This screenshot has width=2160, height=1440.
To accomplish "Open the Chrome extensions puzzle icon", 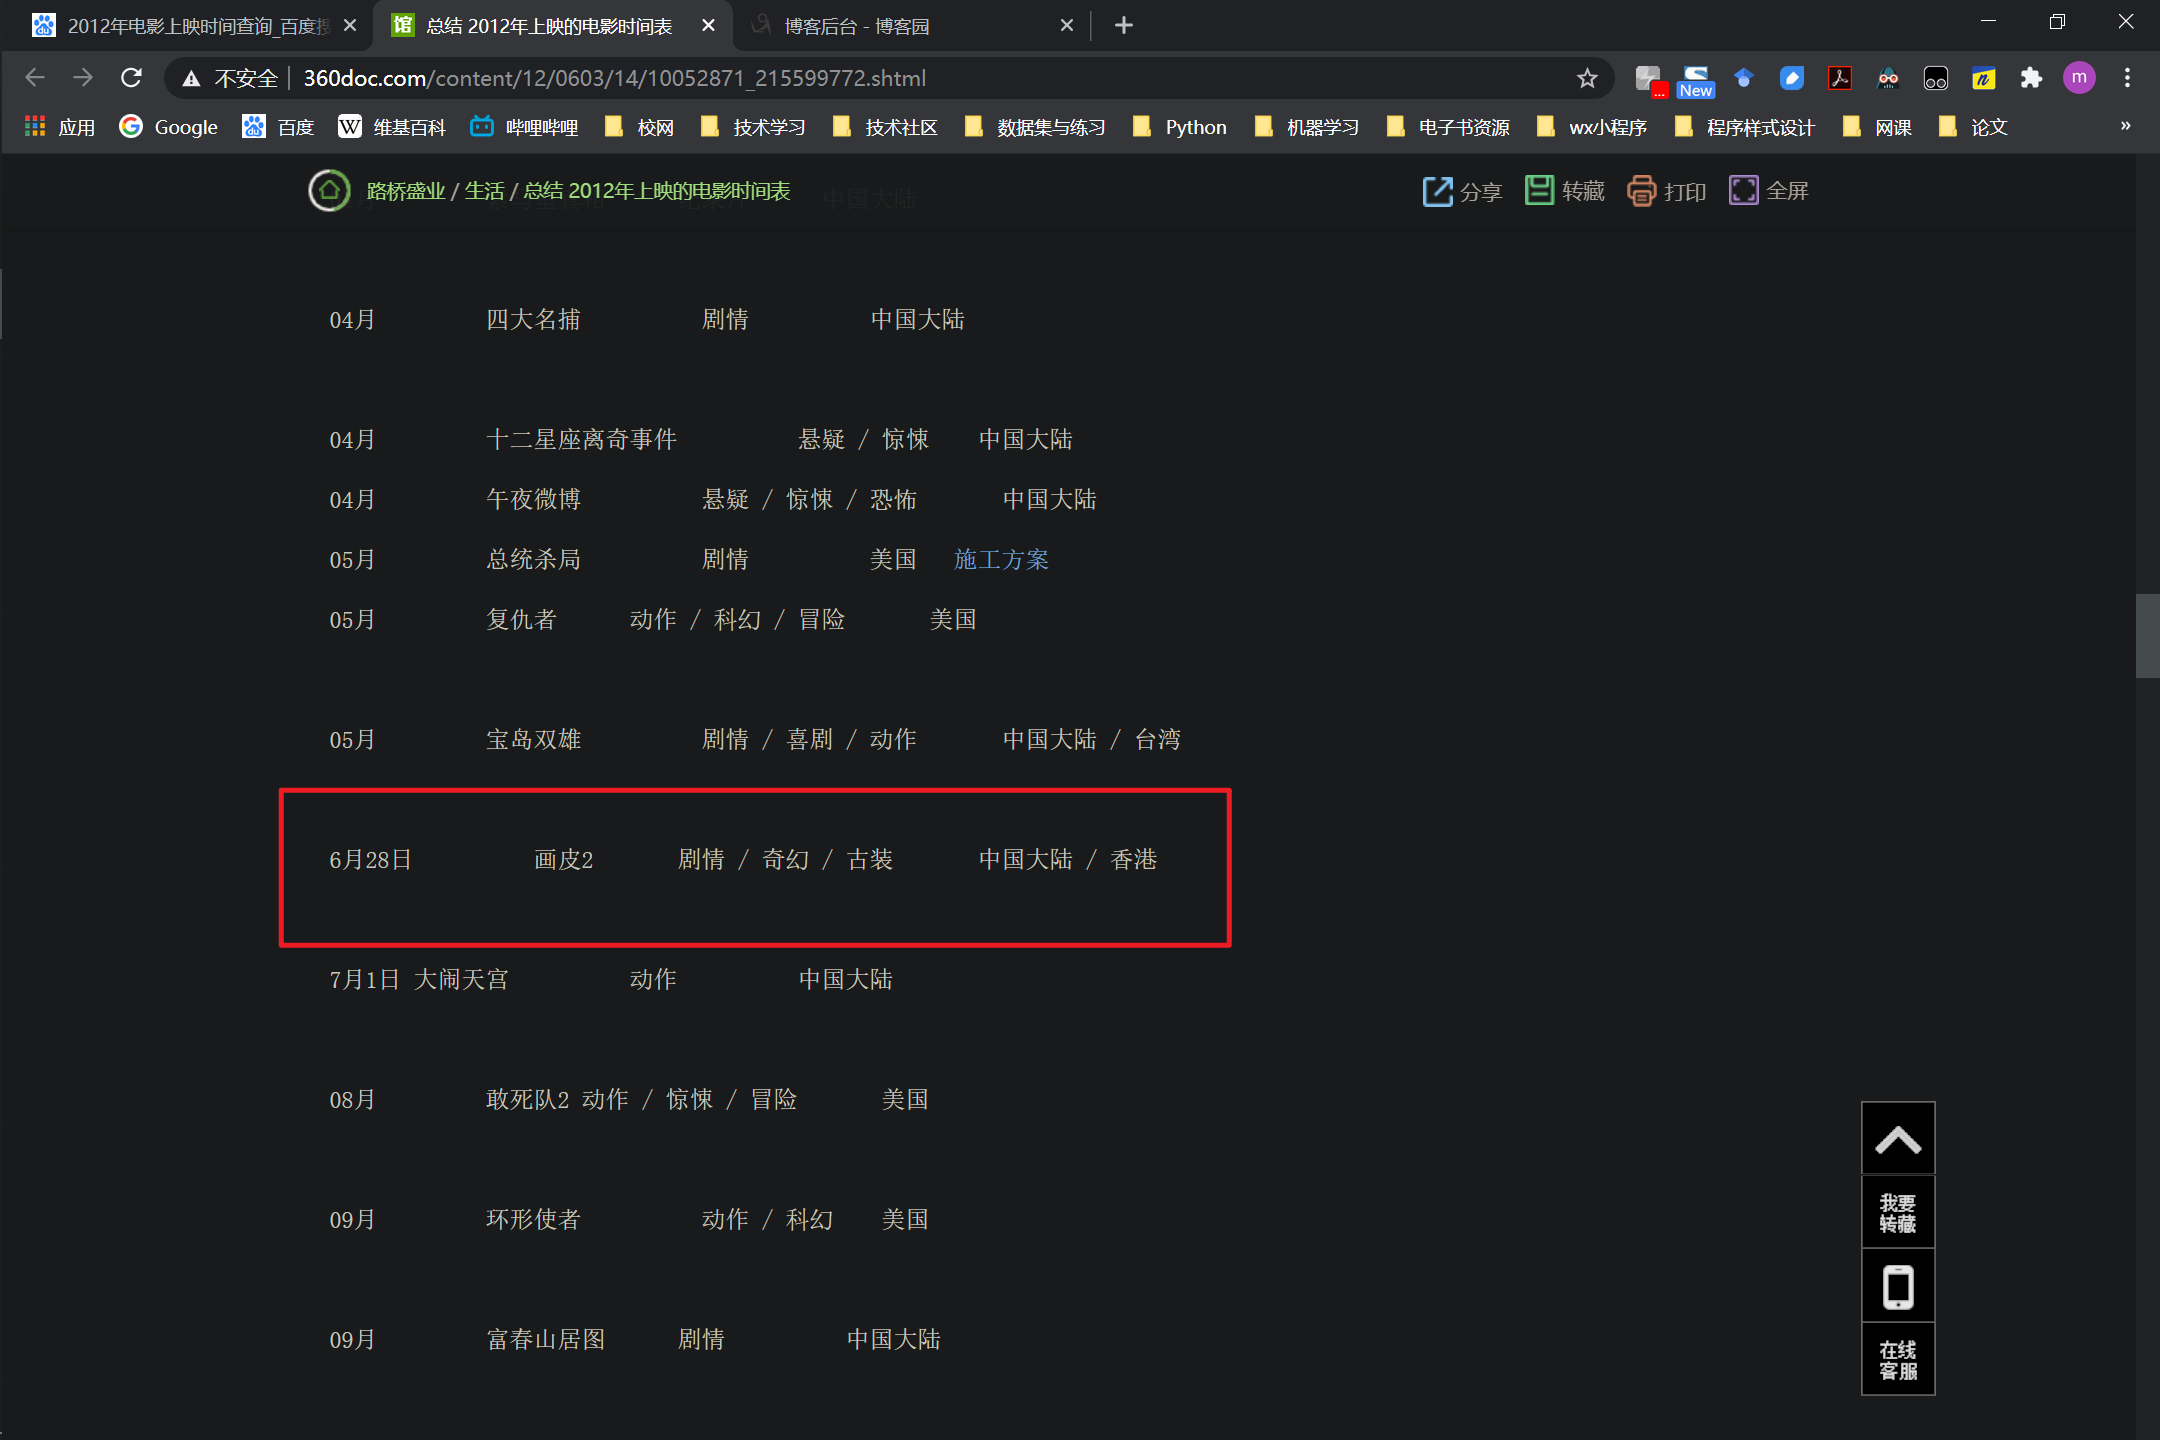I will point(2030,78).
